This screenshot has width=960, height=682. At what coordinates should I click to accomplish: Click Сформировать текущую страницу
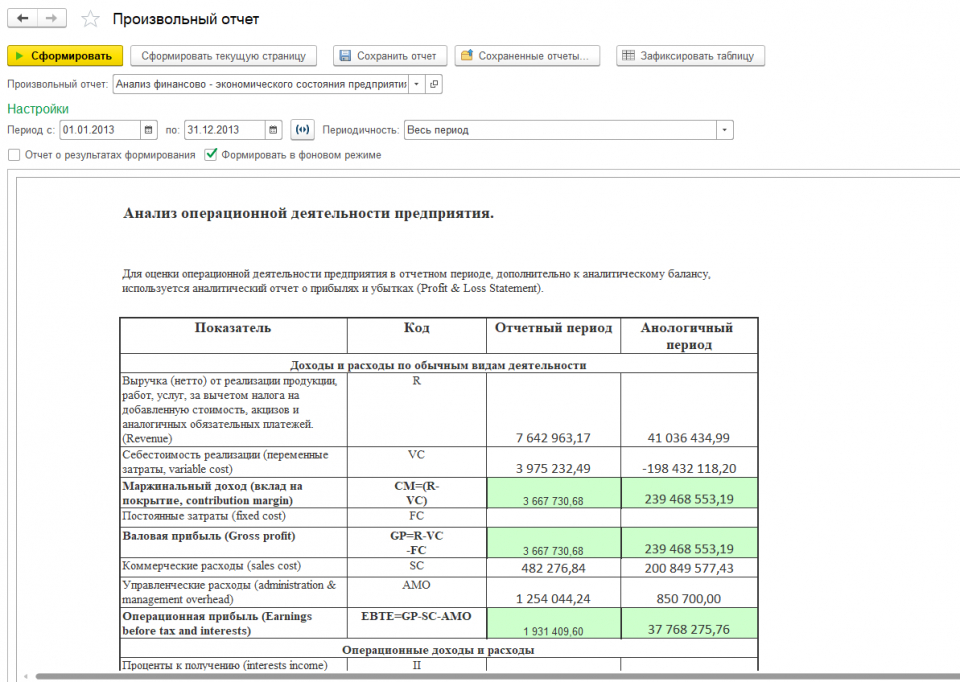[223, 56]
